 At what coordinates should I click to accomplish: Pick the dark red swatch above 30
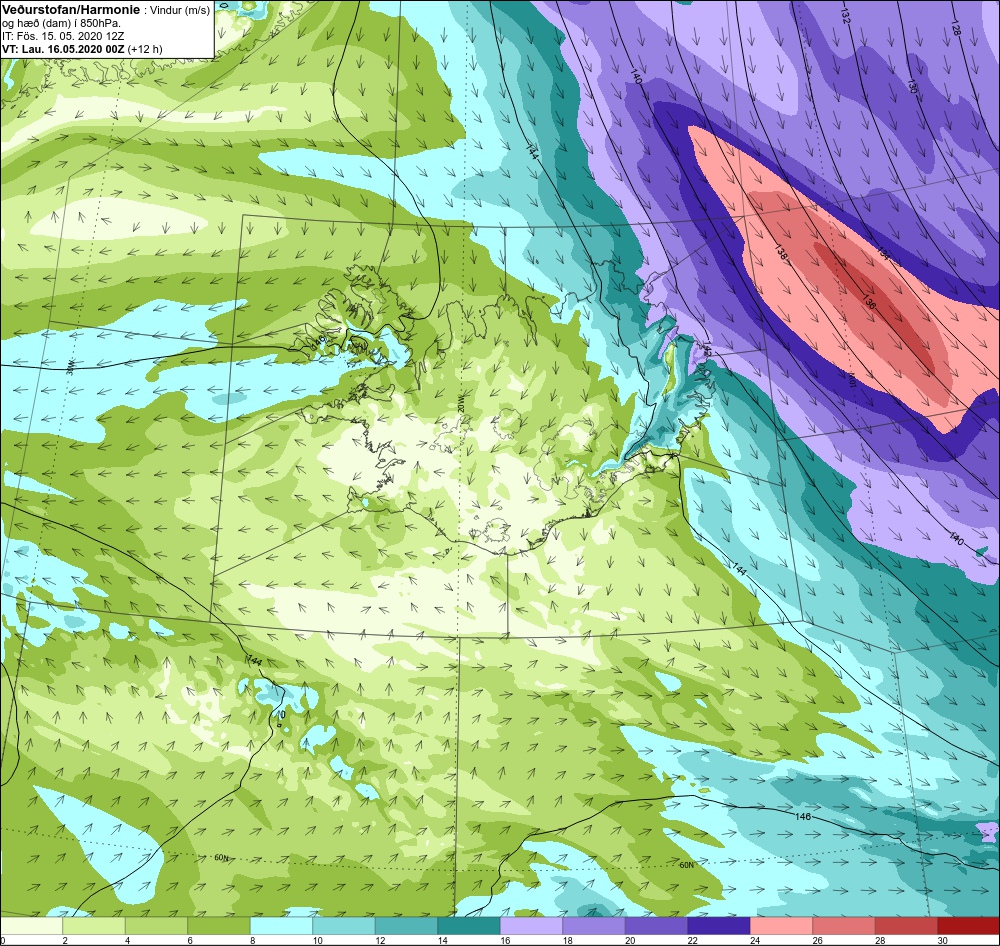click(x=969, y=926)
